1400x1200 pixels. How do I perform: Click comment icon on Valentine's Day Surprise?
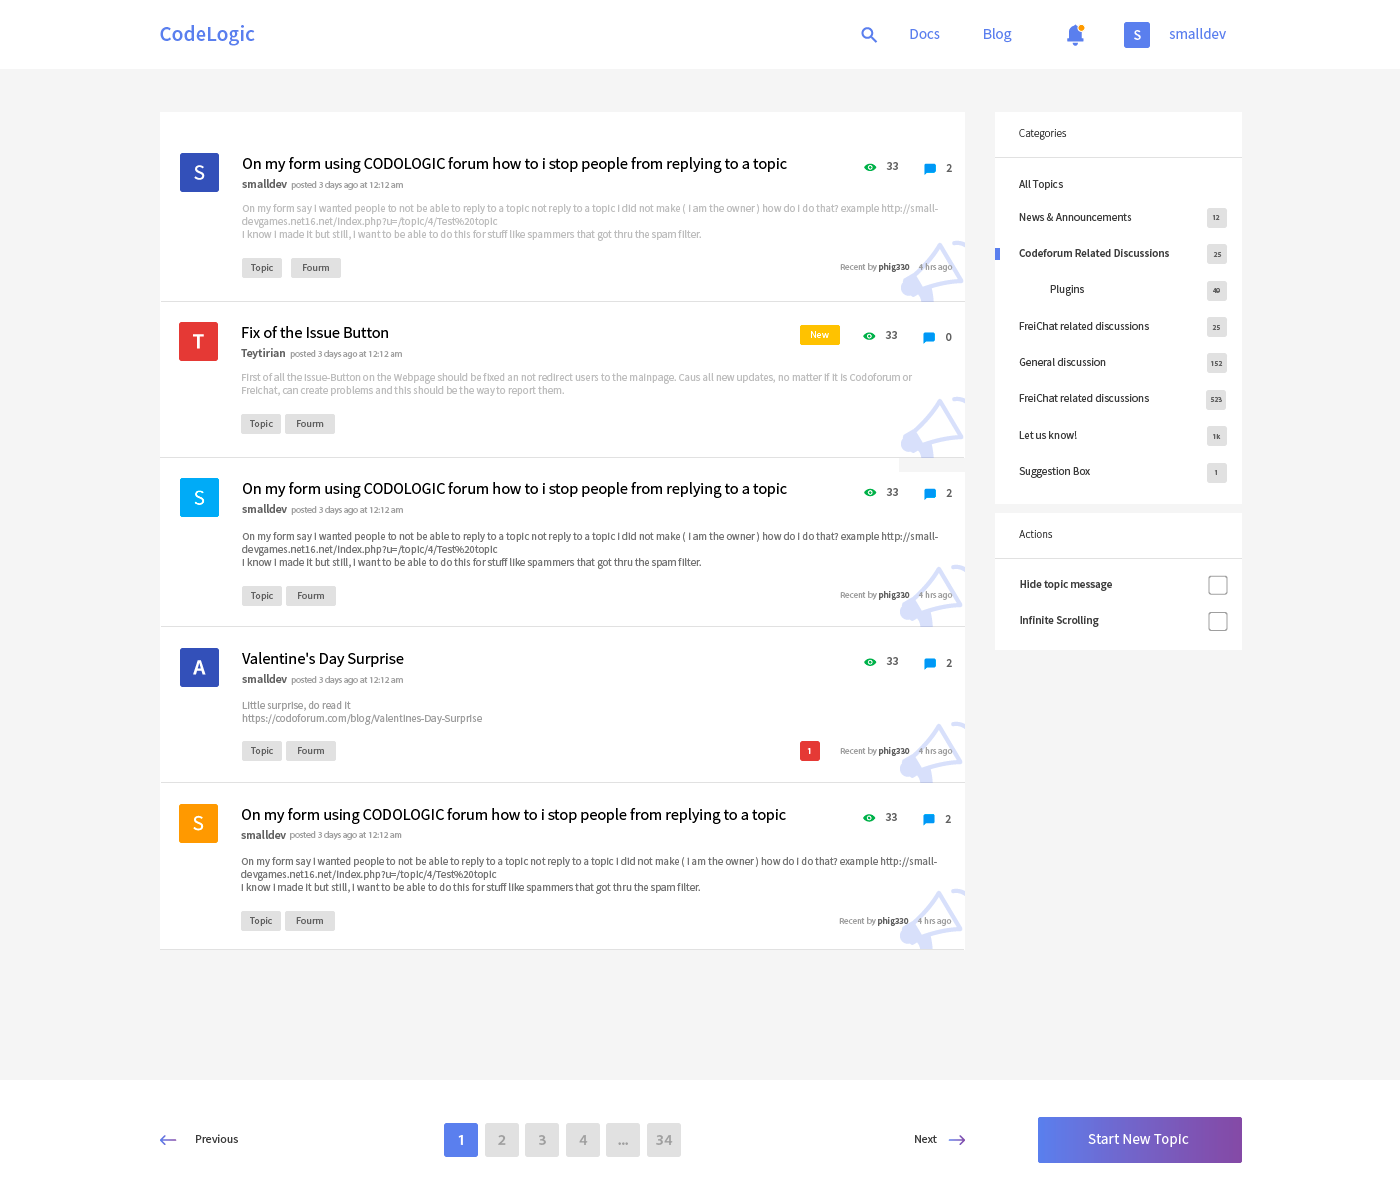930,663
